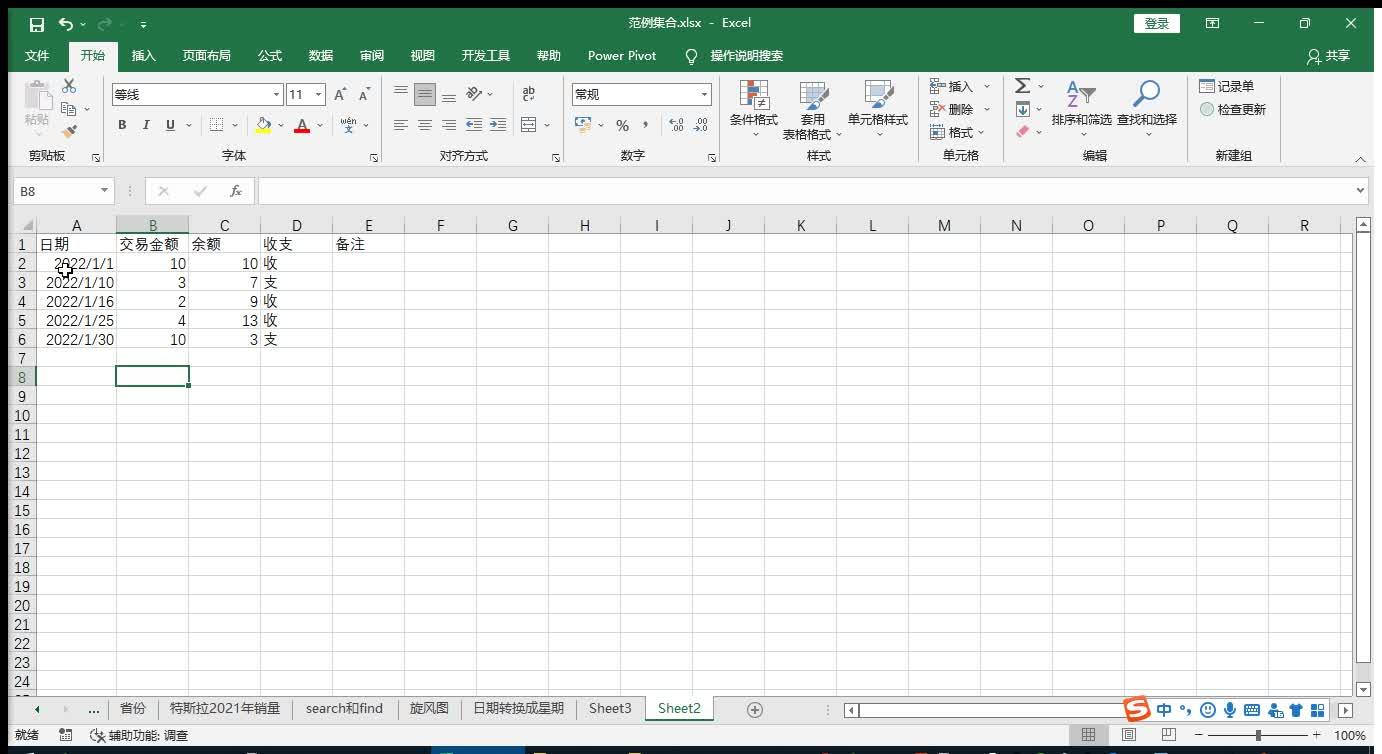This screenshot has height=754, width=1382.
Task: Click the Cut scissors icon
Action: pyautogui.click(x=69, y=87)
